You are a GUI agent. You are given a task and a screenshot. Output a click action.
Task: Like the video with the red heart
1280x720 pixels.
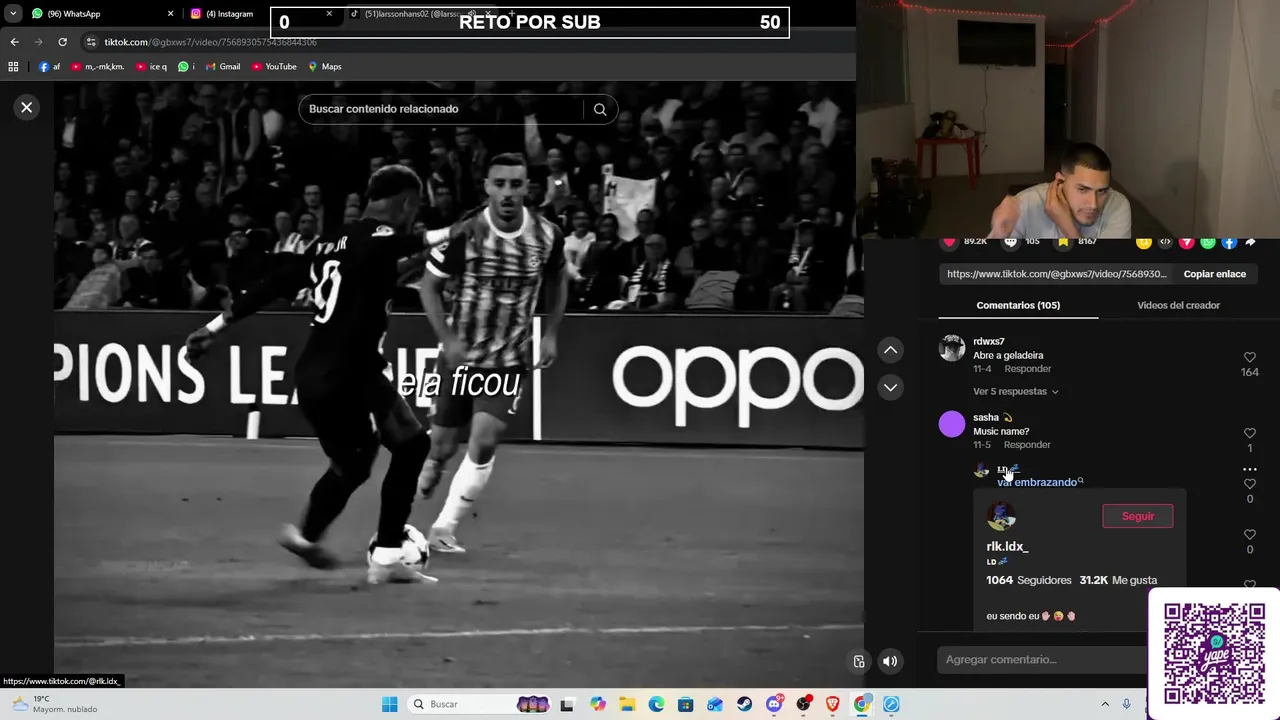949,242
